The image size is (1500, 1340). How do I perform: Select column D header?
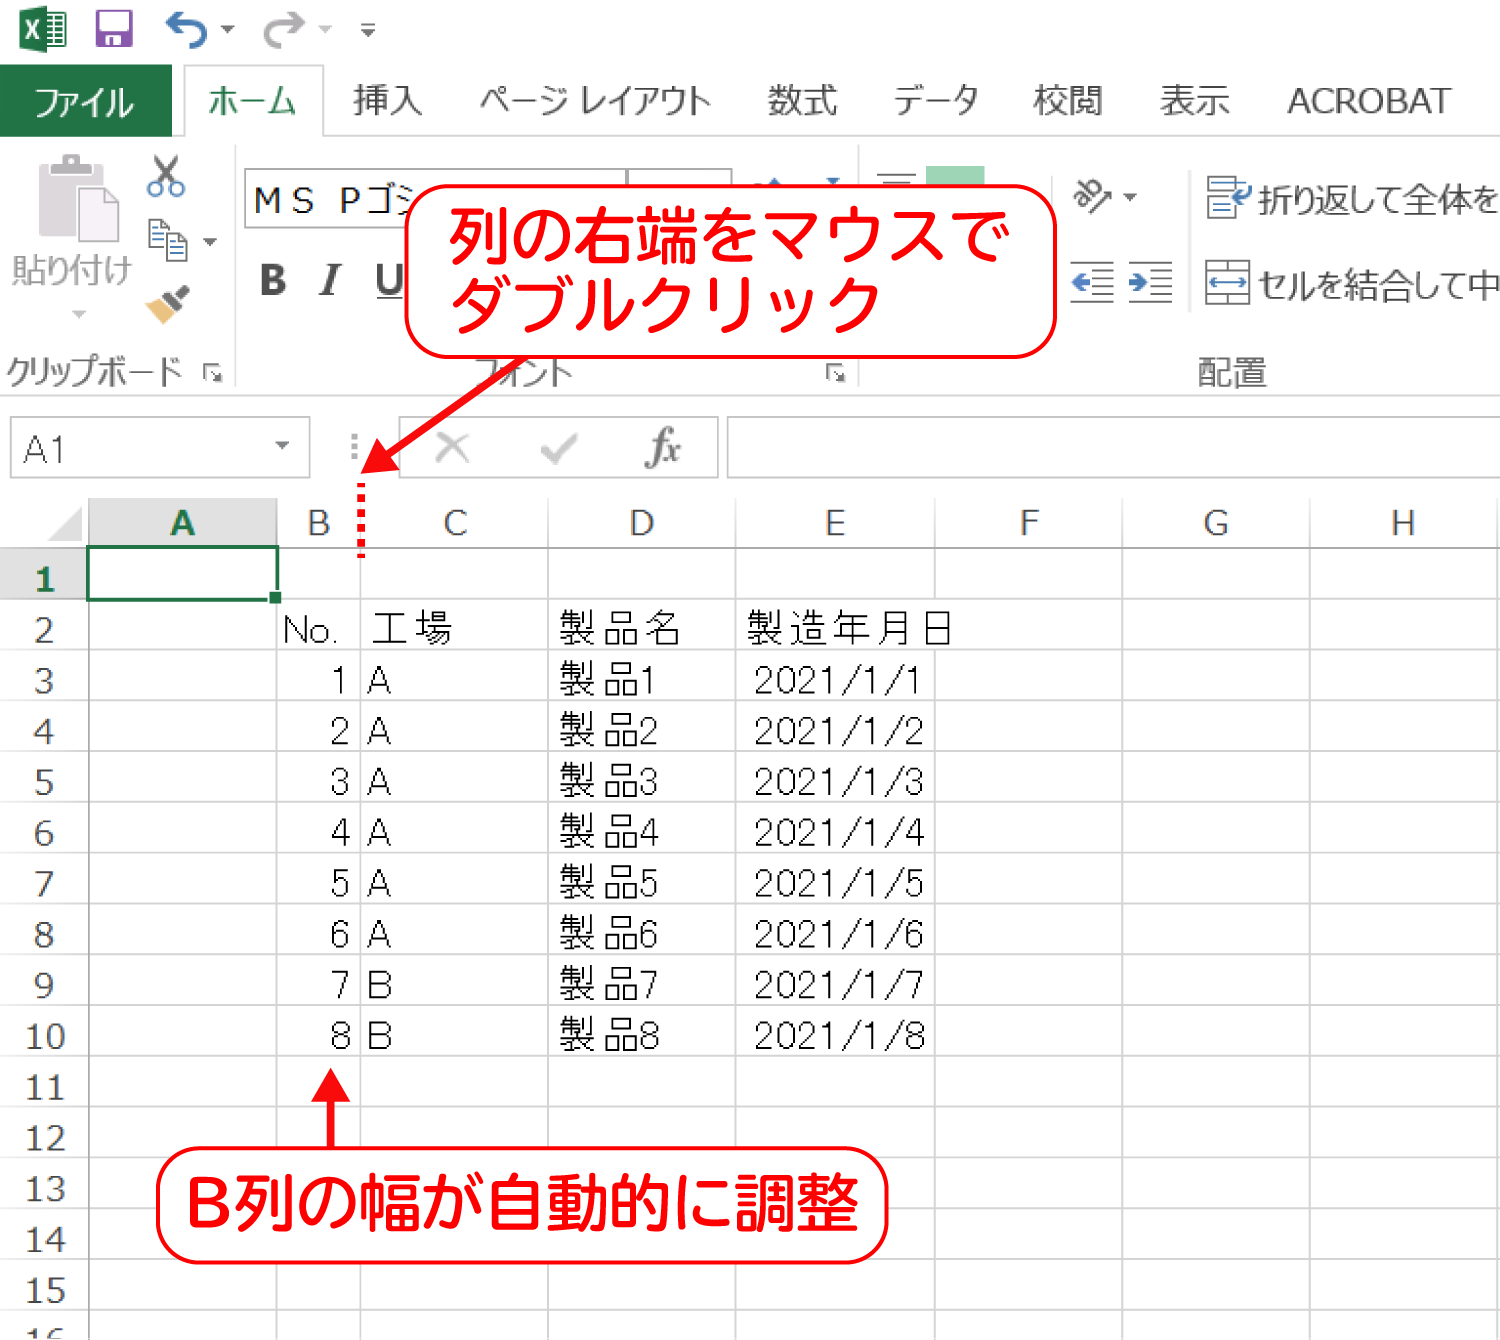(642, 523)
